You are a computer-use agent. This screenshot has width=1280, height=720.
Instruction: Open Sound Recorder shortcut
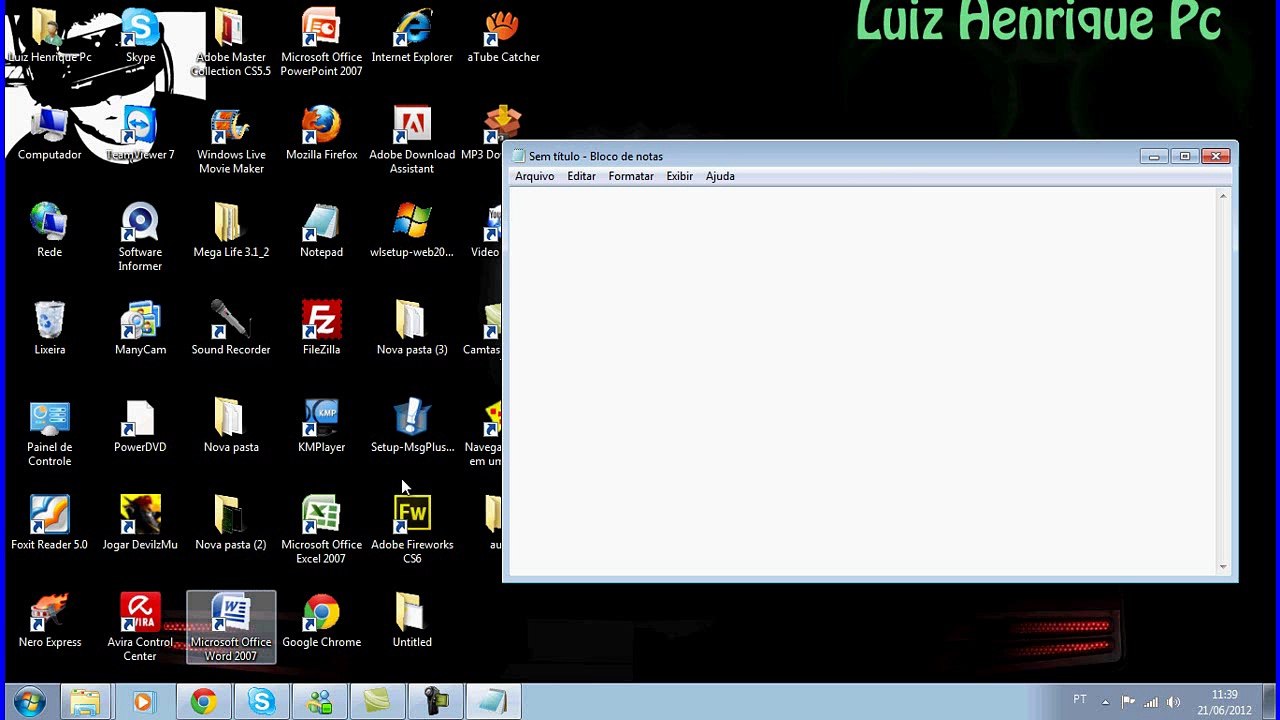(x=231, y=328)
